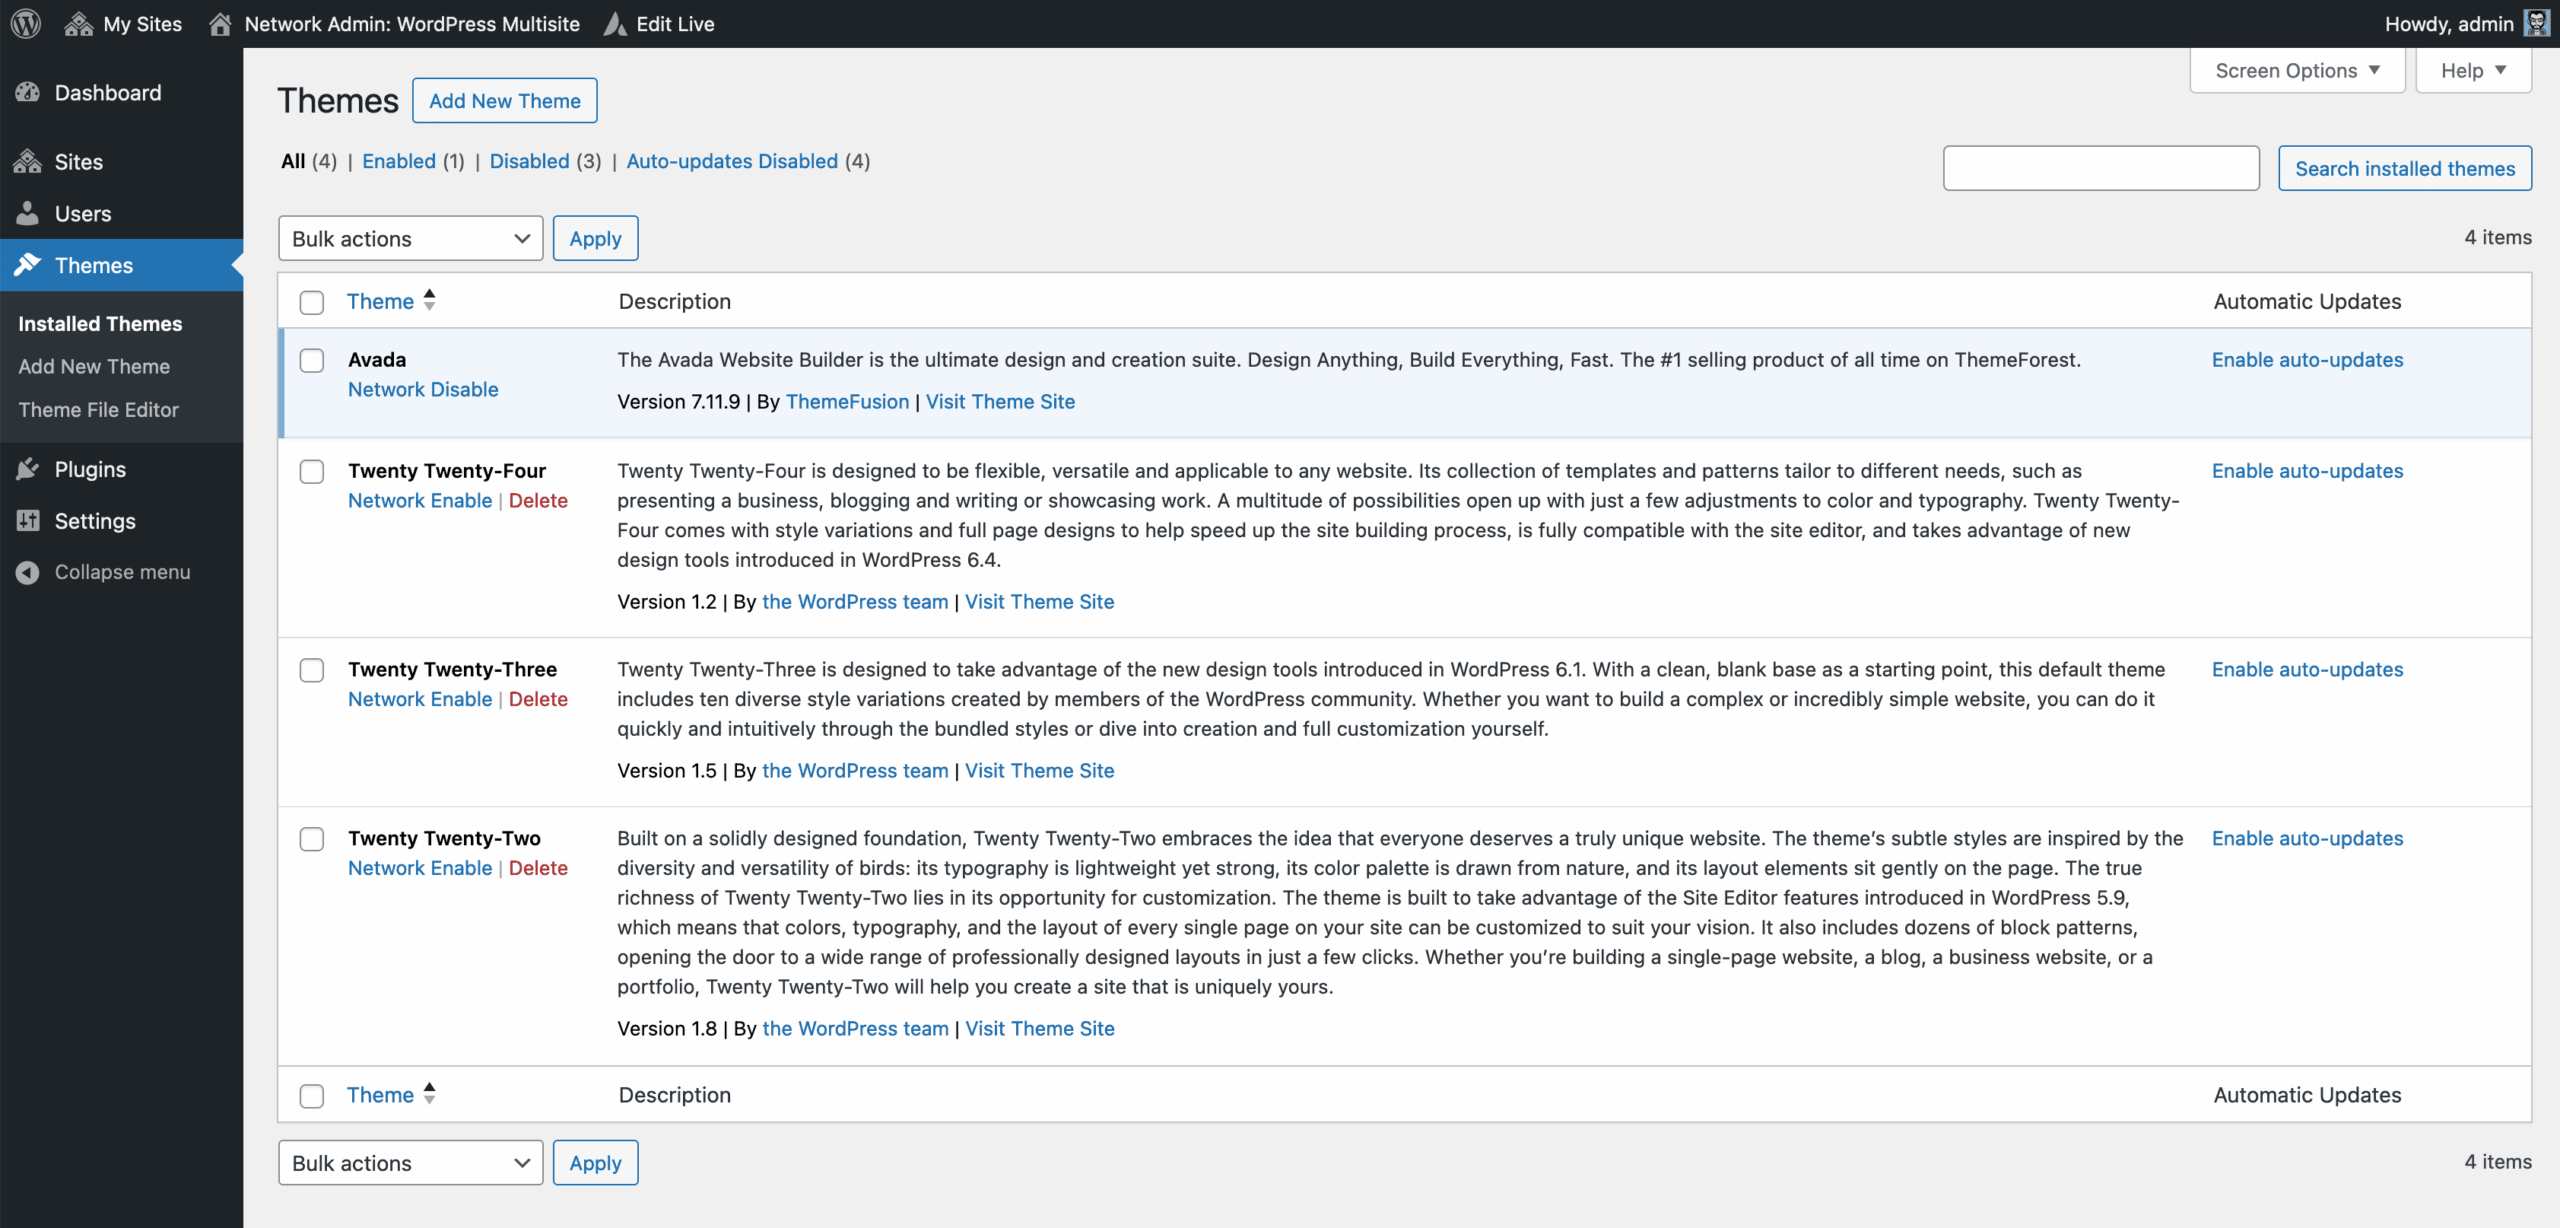Viewport: 2560px width, 1228px height.
Task: Select the Twenty Twenty-Four checkbox
Action: click(312, 471)
